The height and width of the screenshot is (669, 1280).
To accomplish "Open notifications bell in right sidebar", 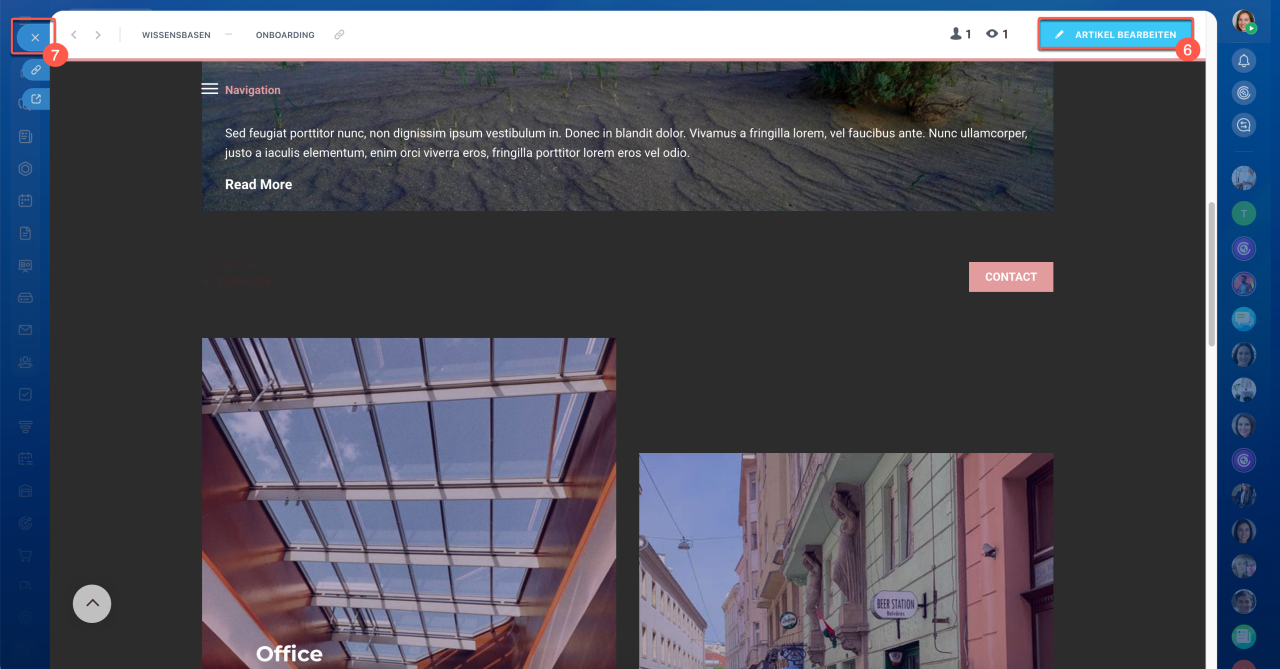I will (x=1244, y=61).
